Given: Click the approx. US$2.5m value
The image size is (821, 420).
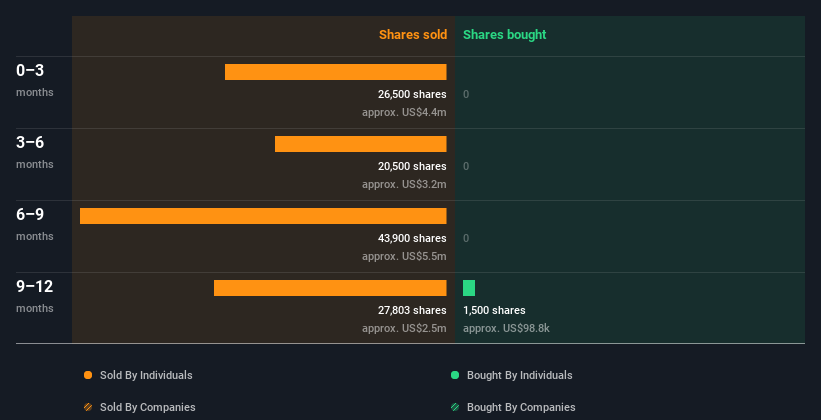Looking at the screenshot, I should coord(404,328).
